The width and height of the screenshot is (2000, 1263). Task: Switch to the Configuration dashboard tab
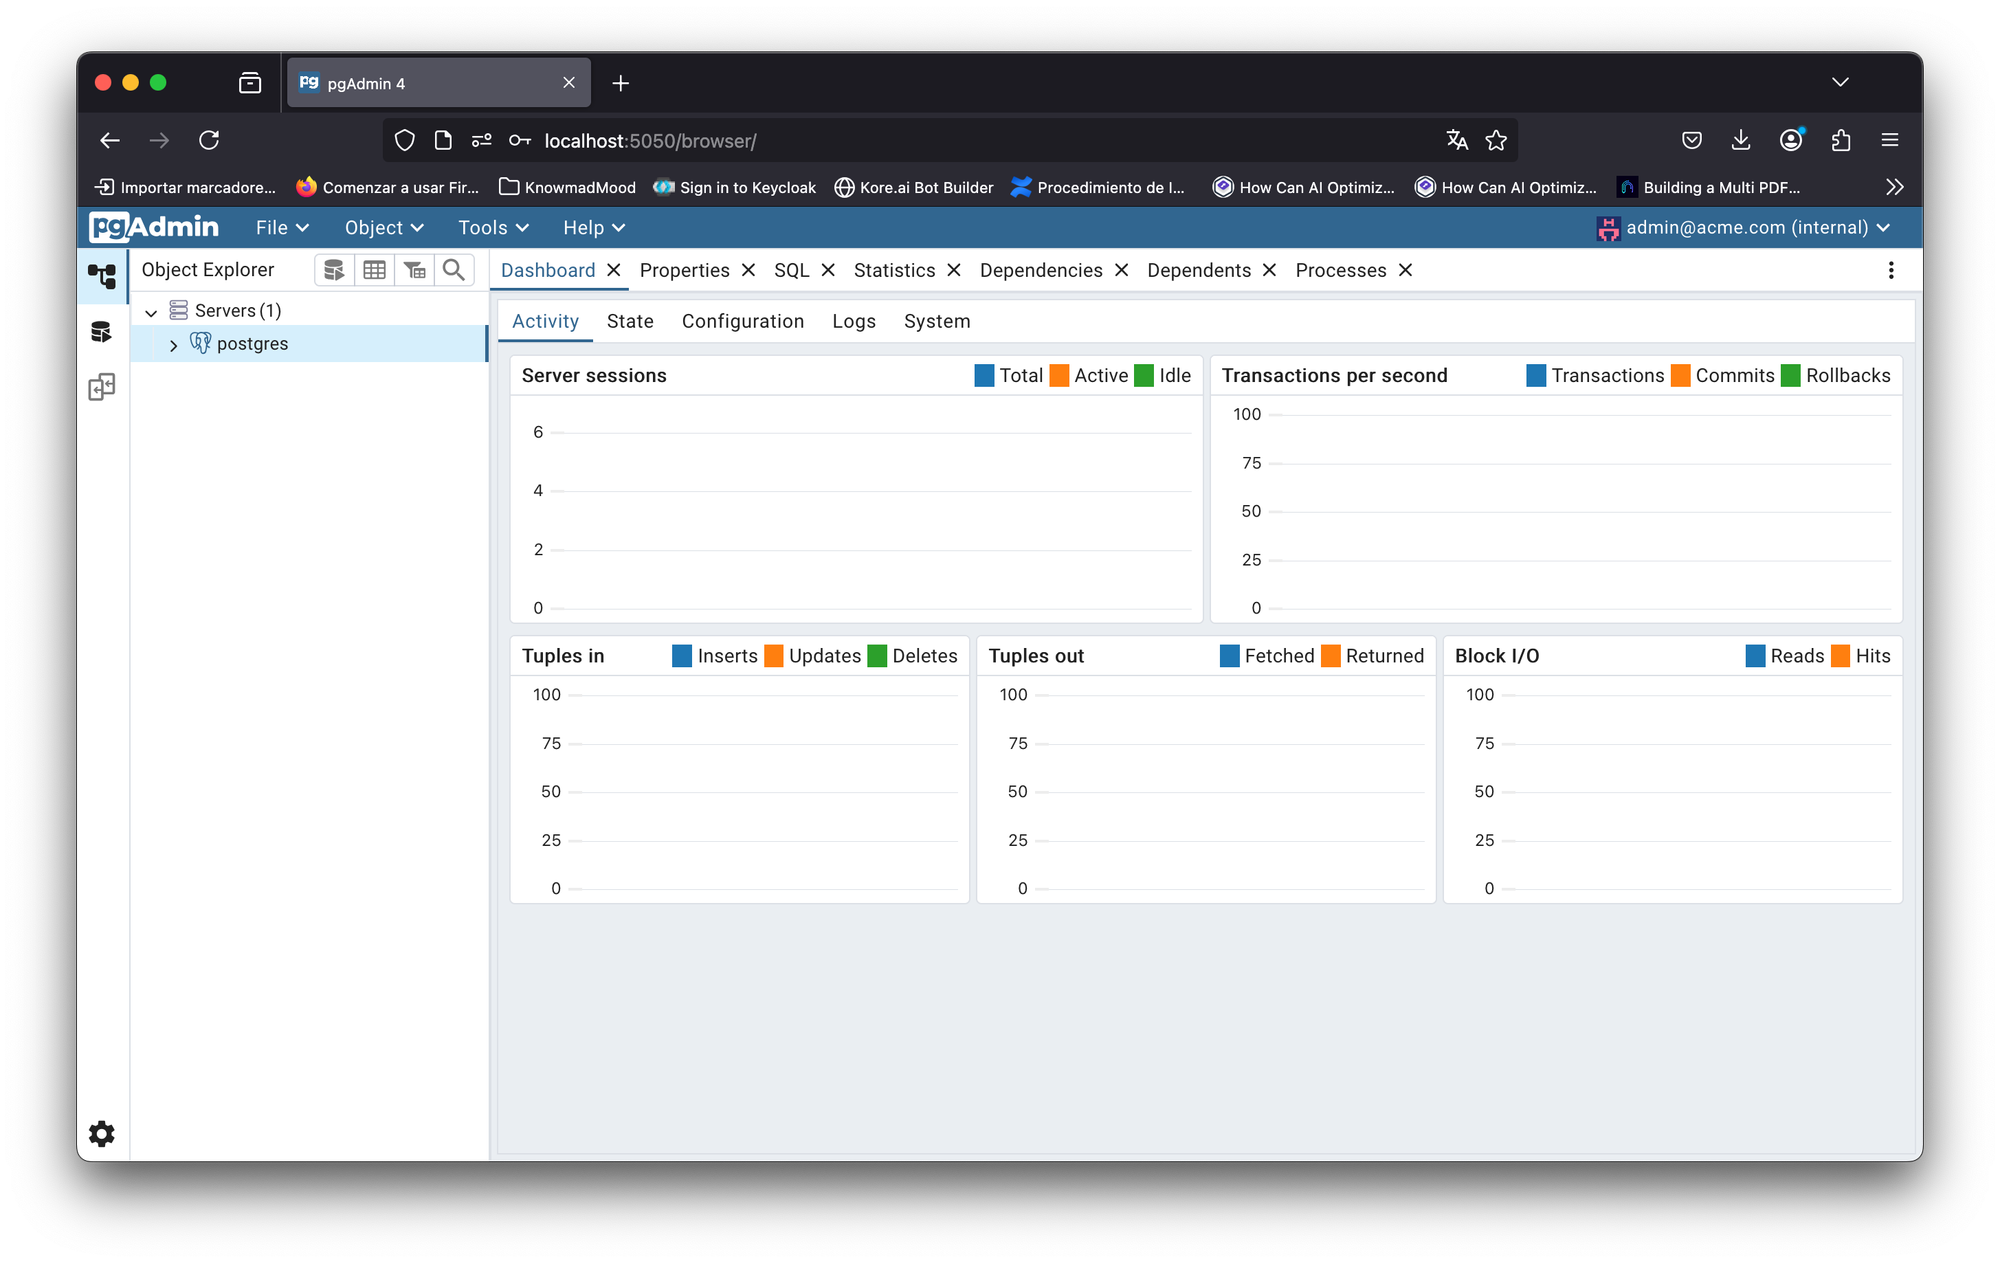(742, 322)
